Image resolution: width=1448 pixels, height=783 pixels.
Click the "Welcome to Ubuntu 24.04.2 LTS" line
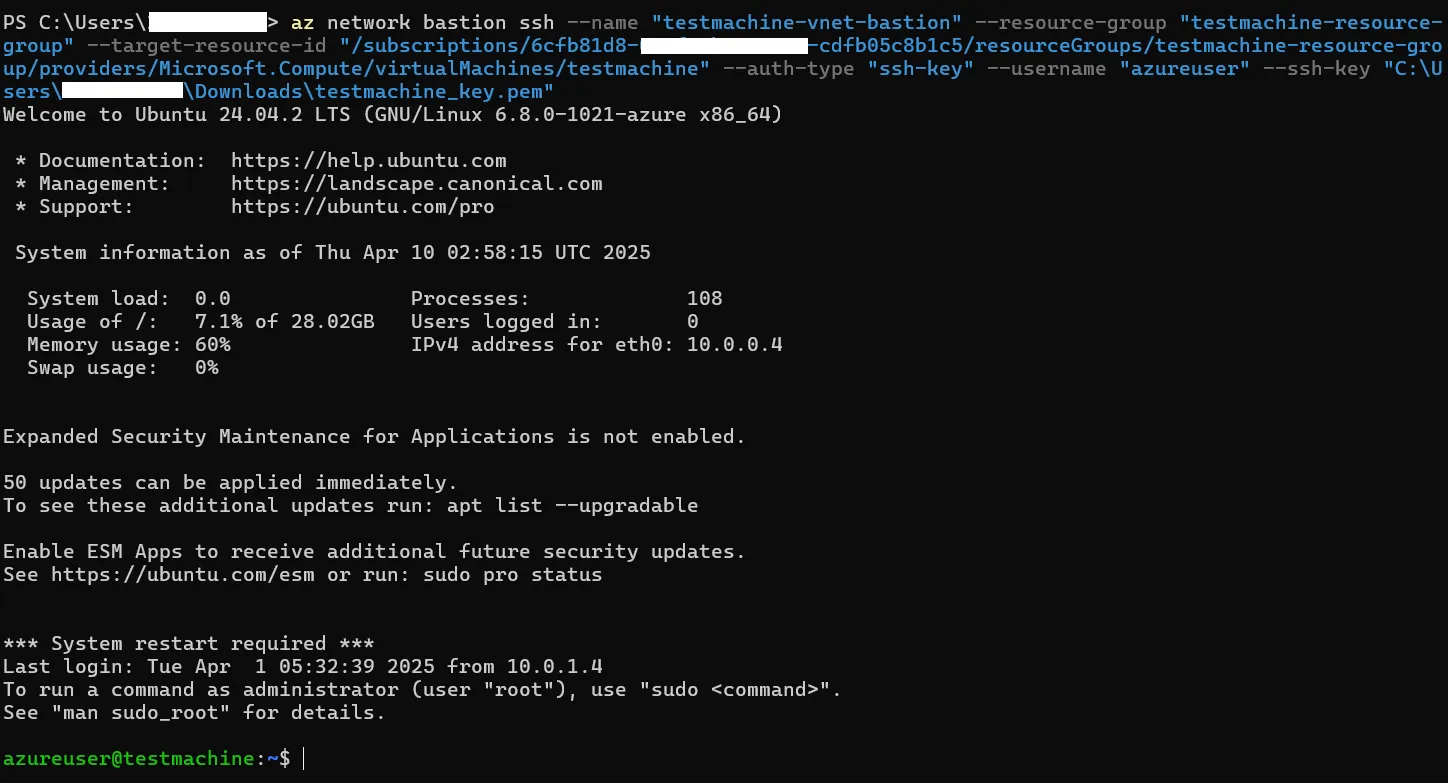coord(392,115)
